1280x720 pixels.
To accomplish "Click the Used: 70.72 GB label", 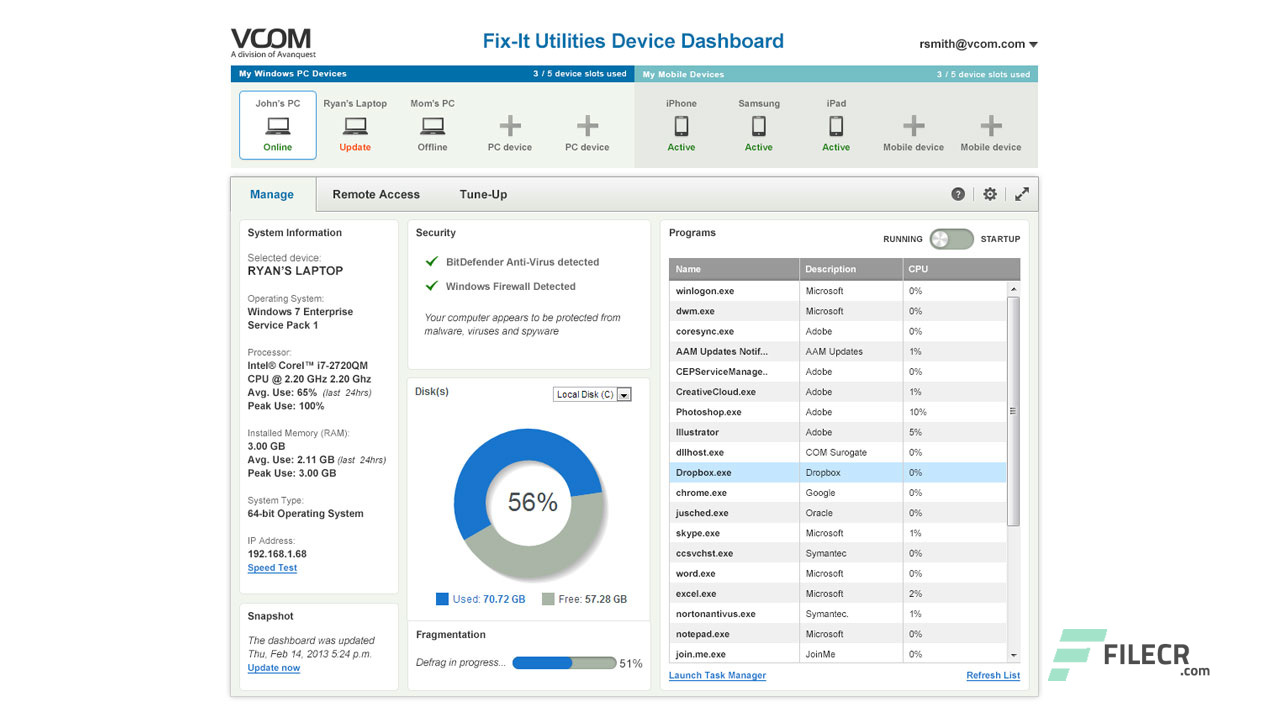I will pyautogui.click(x=489, y=599).
